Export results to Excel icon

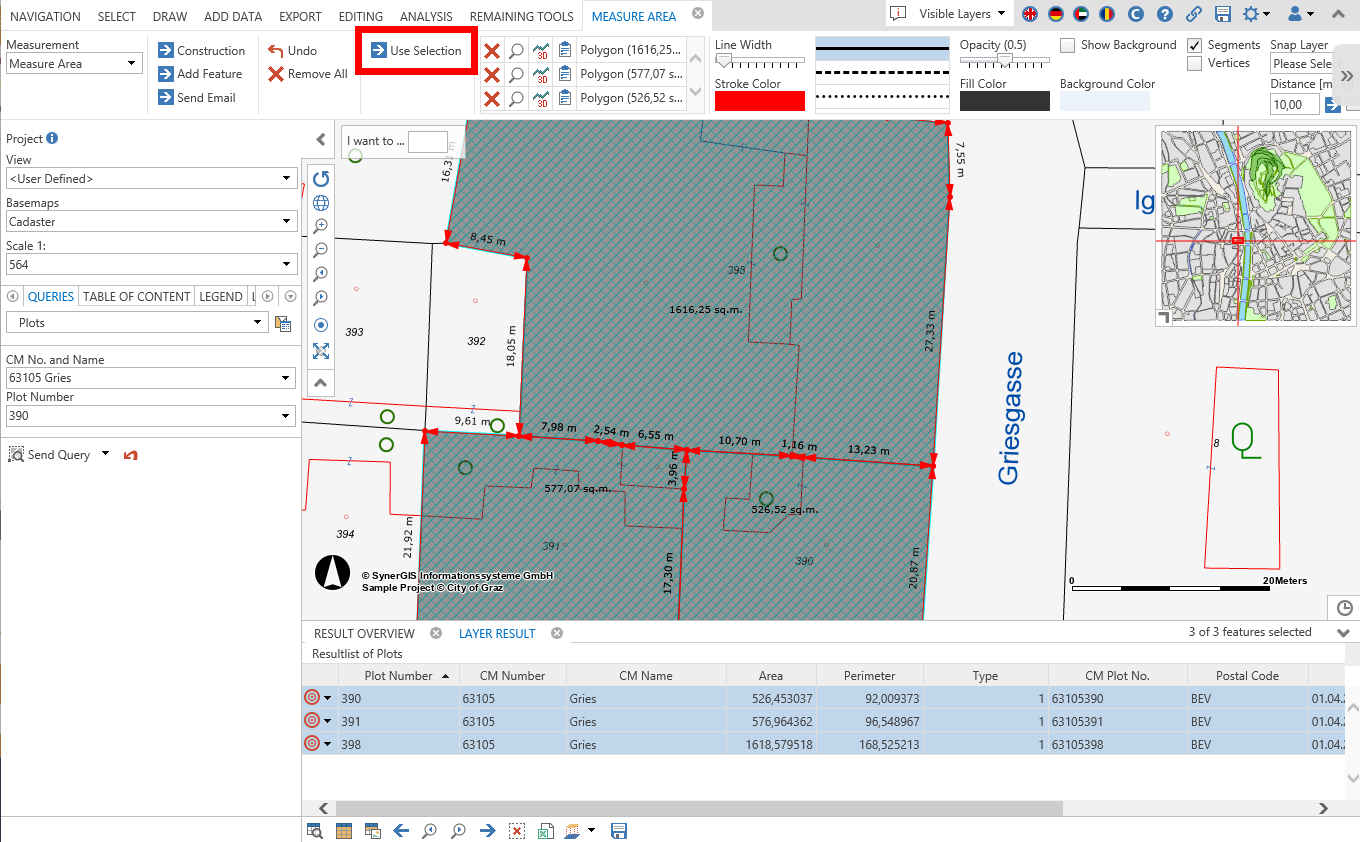(x=545, y=831)
